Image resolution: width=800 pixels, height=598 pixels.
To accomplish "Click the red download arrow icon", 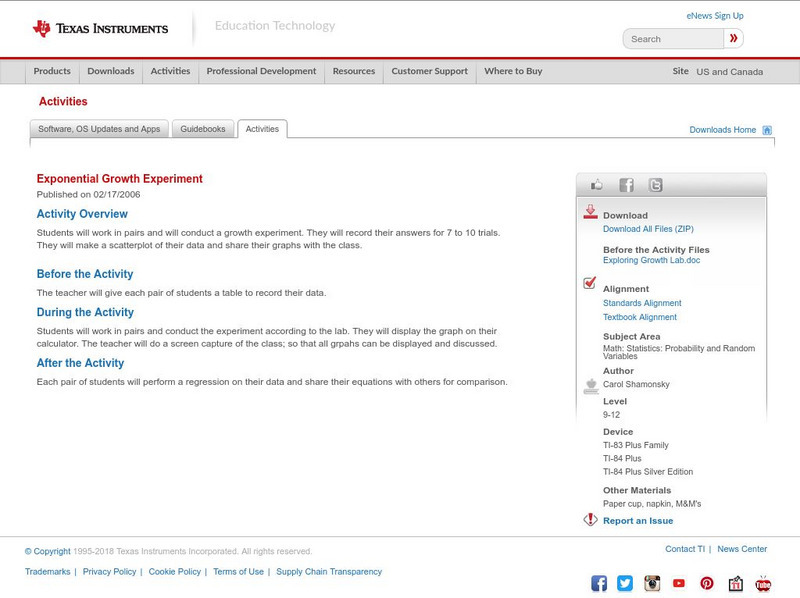I will click(590, 212).
